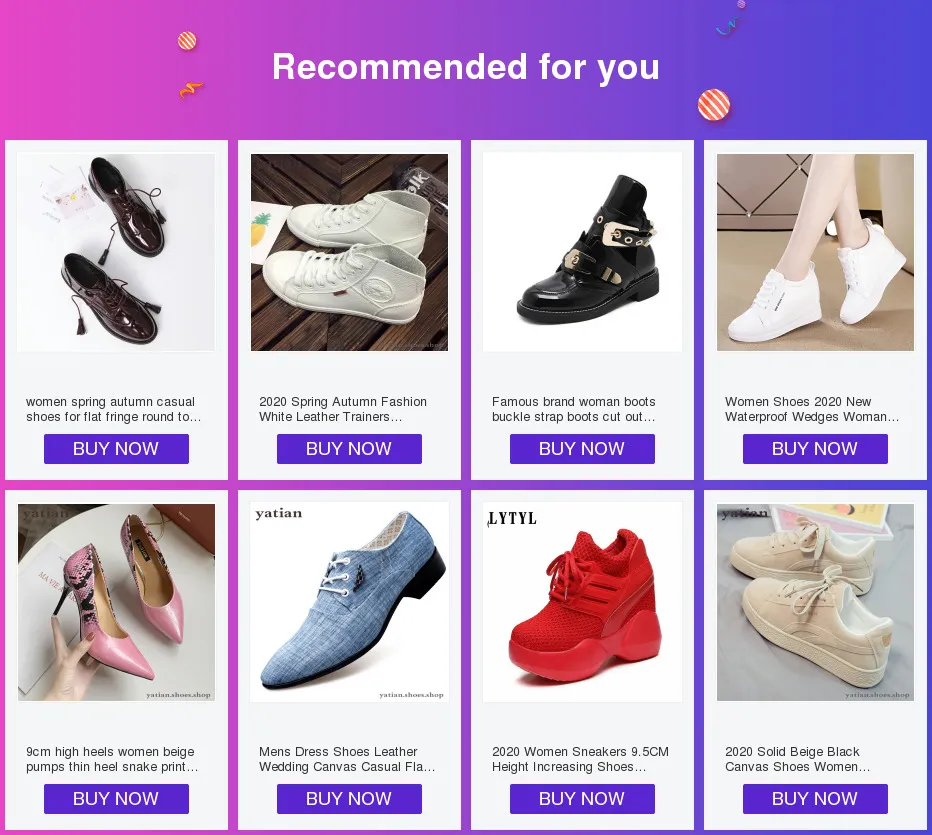932x835 pixels.
Task: Open the dark patent fringe flat shoes image
Action: tap(116, 252)
